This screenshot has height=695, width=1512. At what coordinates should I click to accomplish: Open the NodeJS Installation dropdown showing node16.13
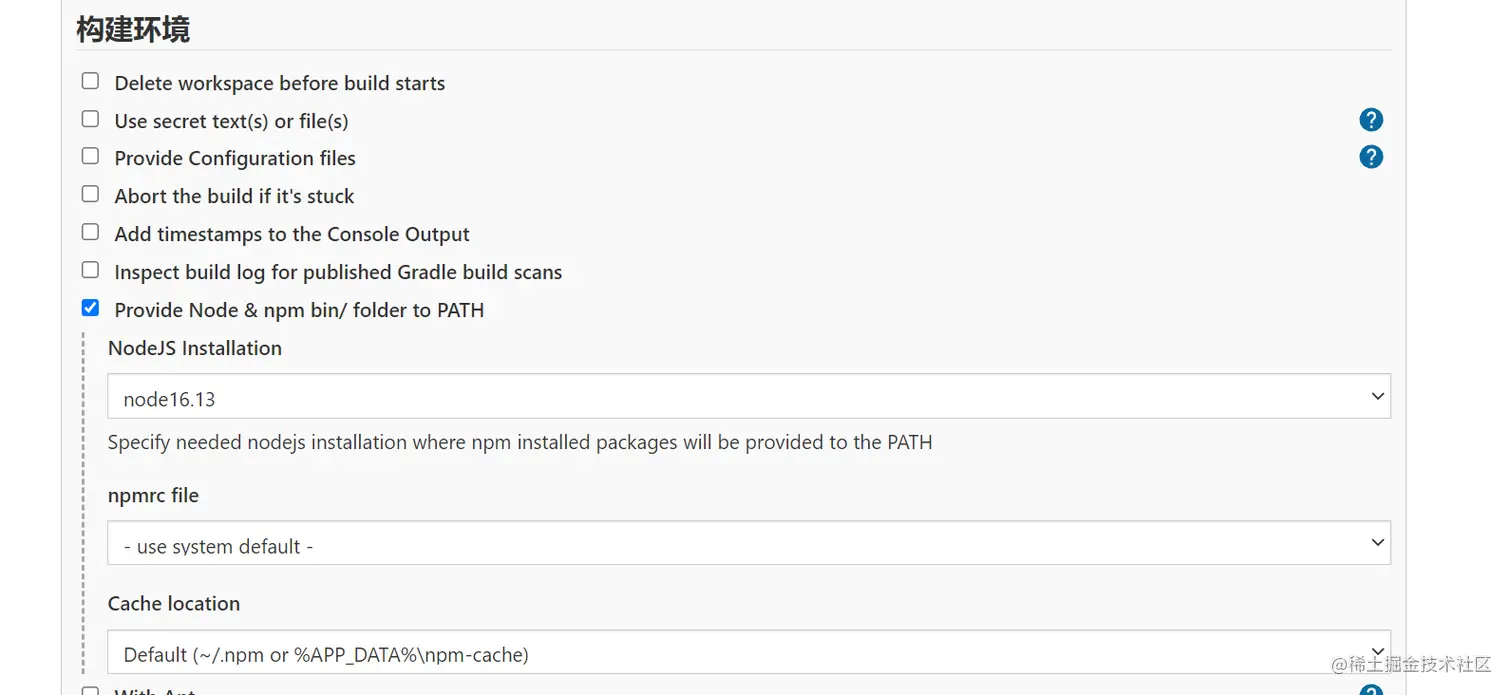[x=748, y=397]
